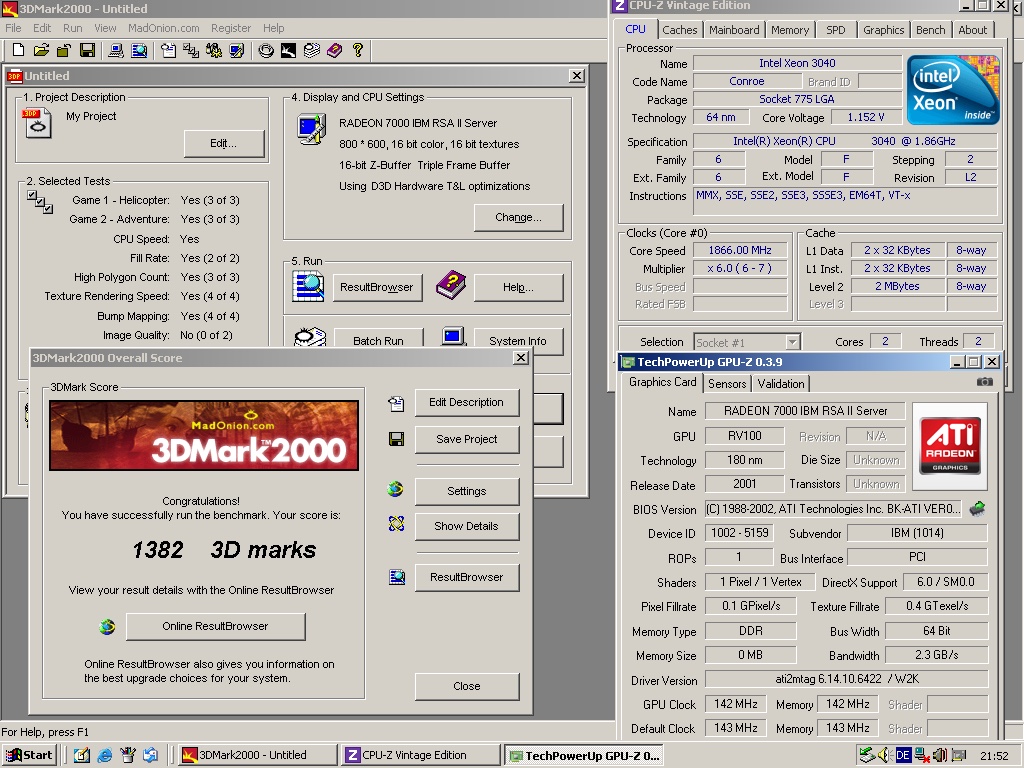Open the View menu in 3DMark2000
Viewport: 1024px width, 768px height.
[x=104, y=28]
